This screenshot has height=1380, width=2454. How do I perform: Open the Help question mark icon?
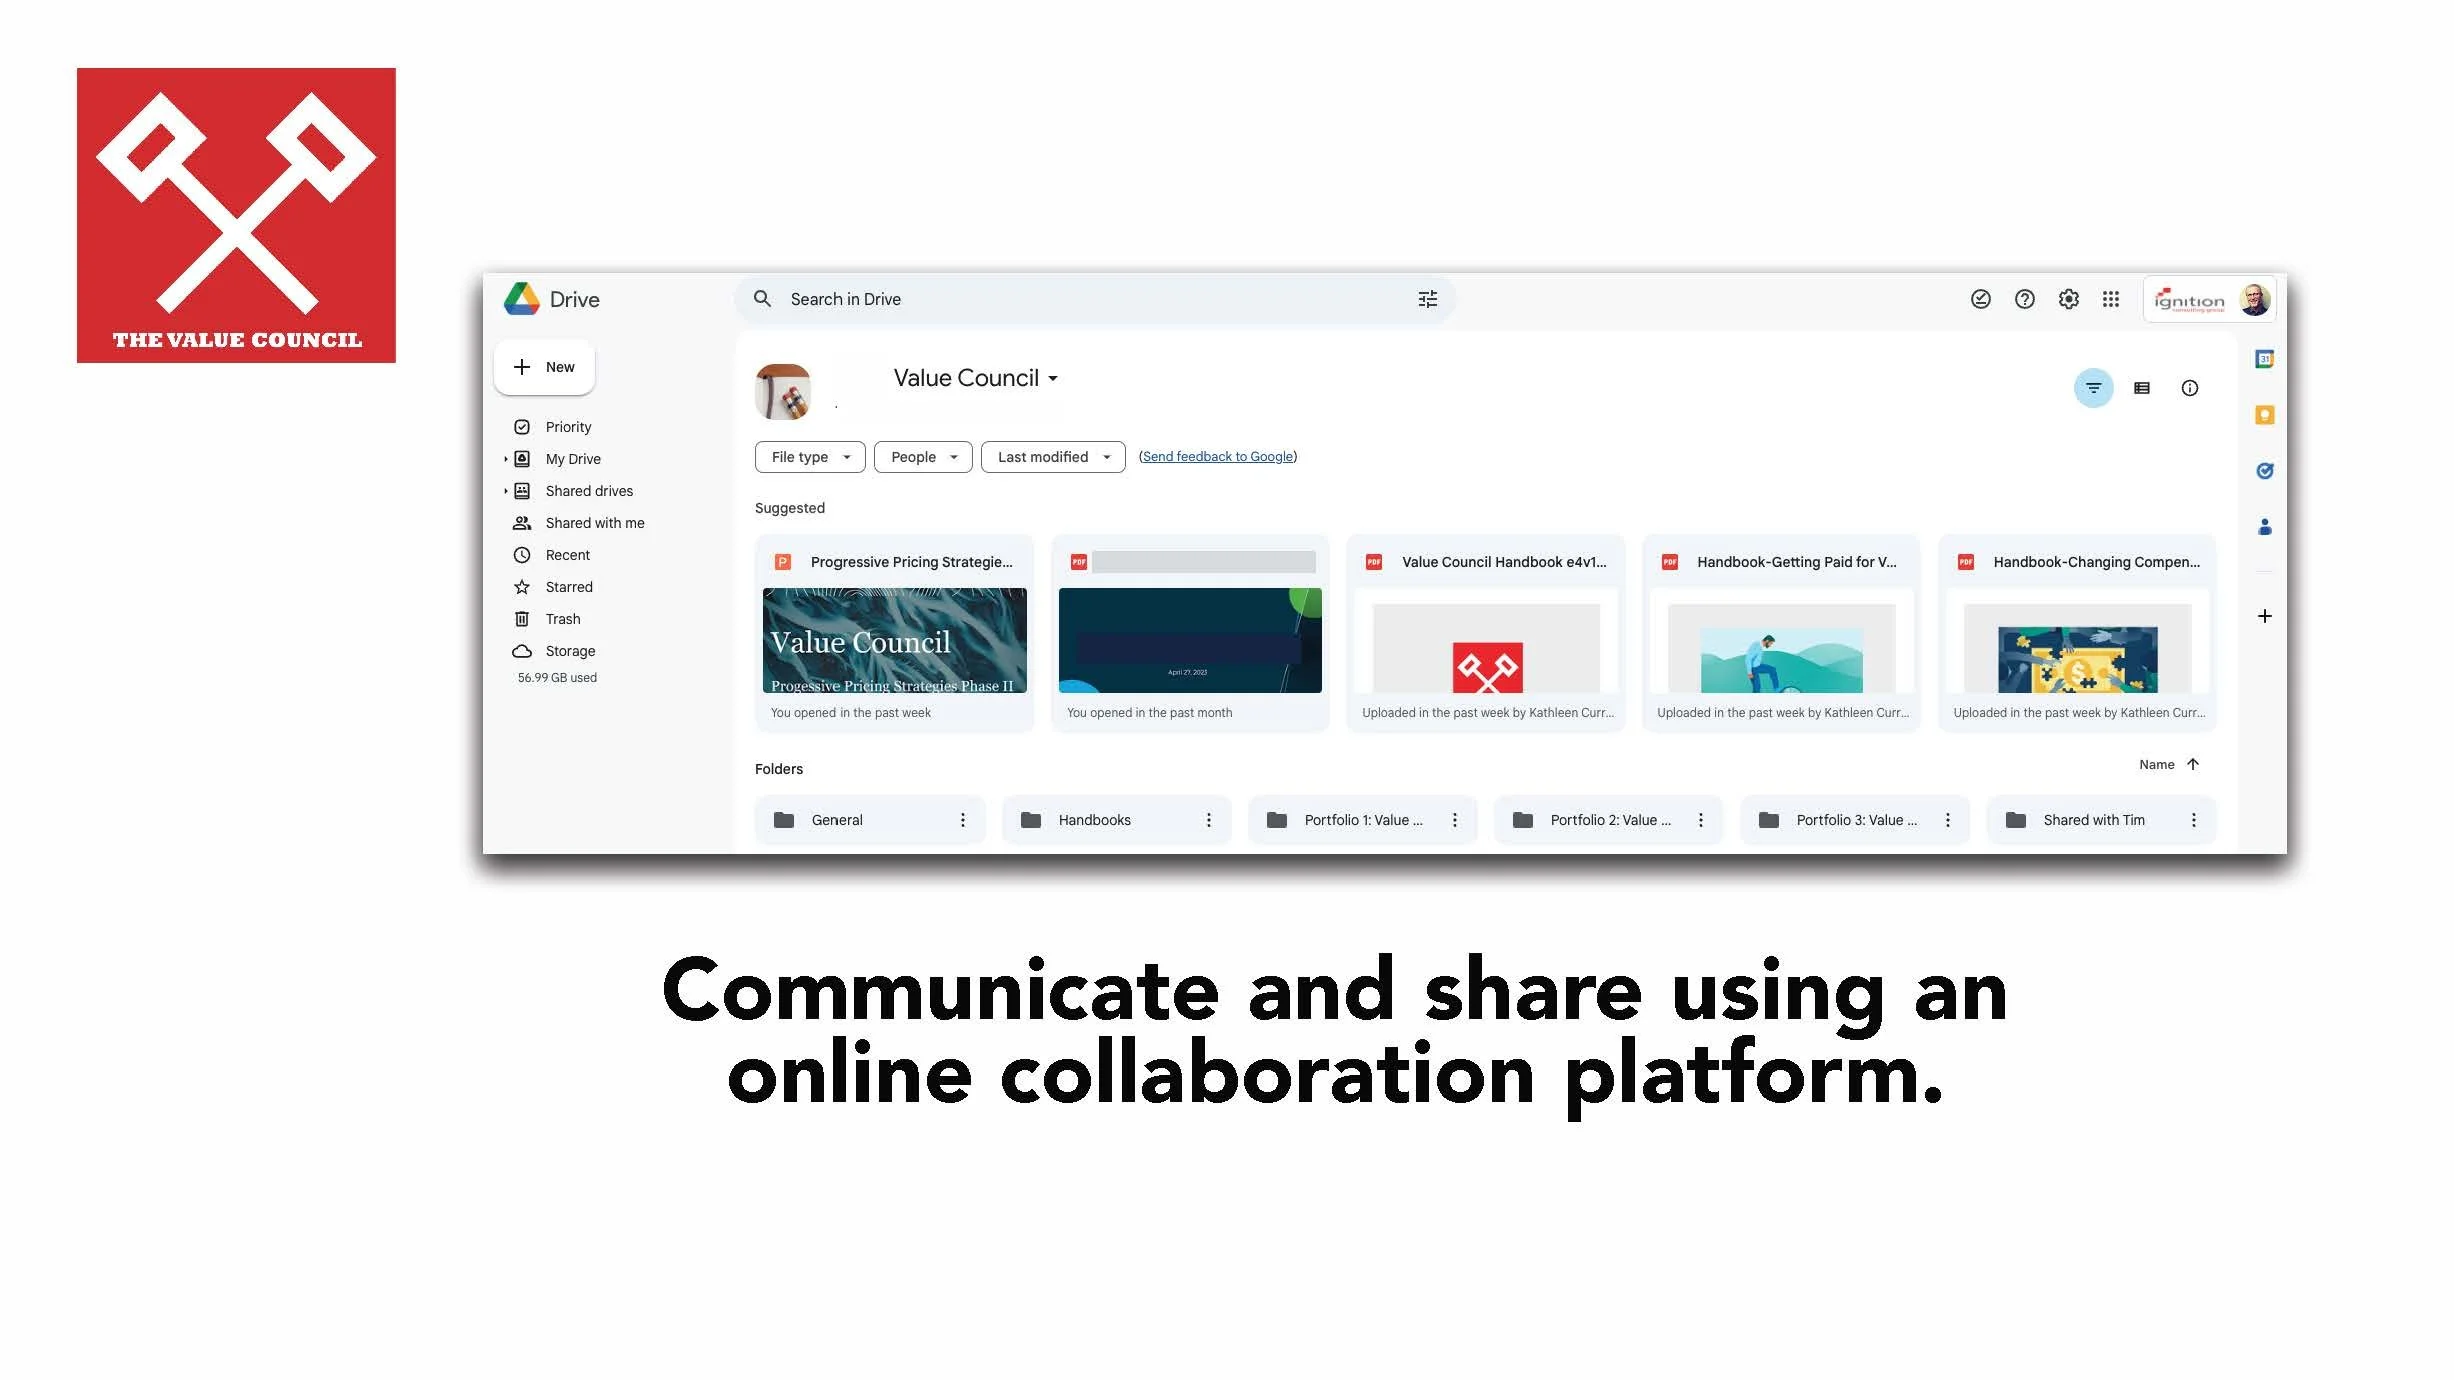(2024, 299)
